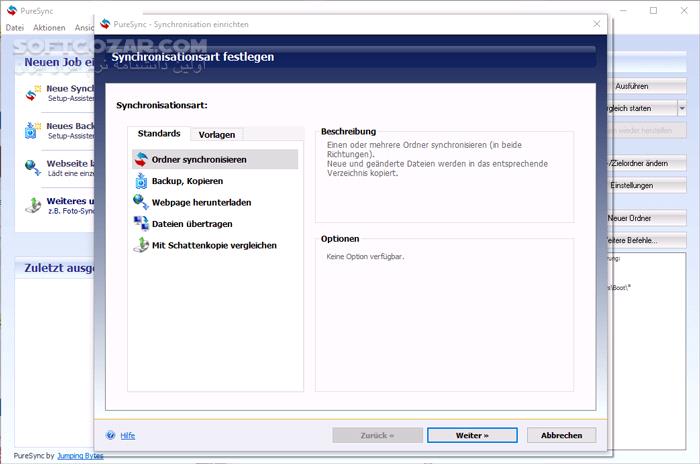
Task: Open the partially hidden Ansicht menu
Action: click(x=84, y=28)
